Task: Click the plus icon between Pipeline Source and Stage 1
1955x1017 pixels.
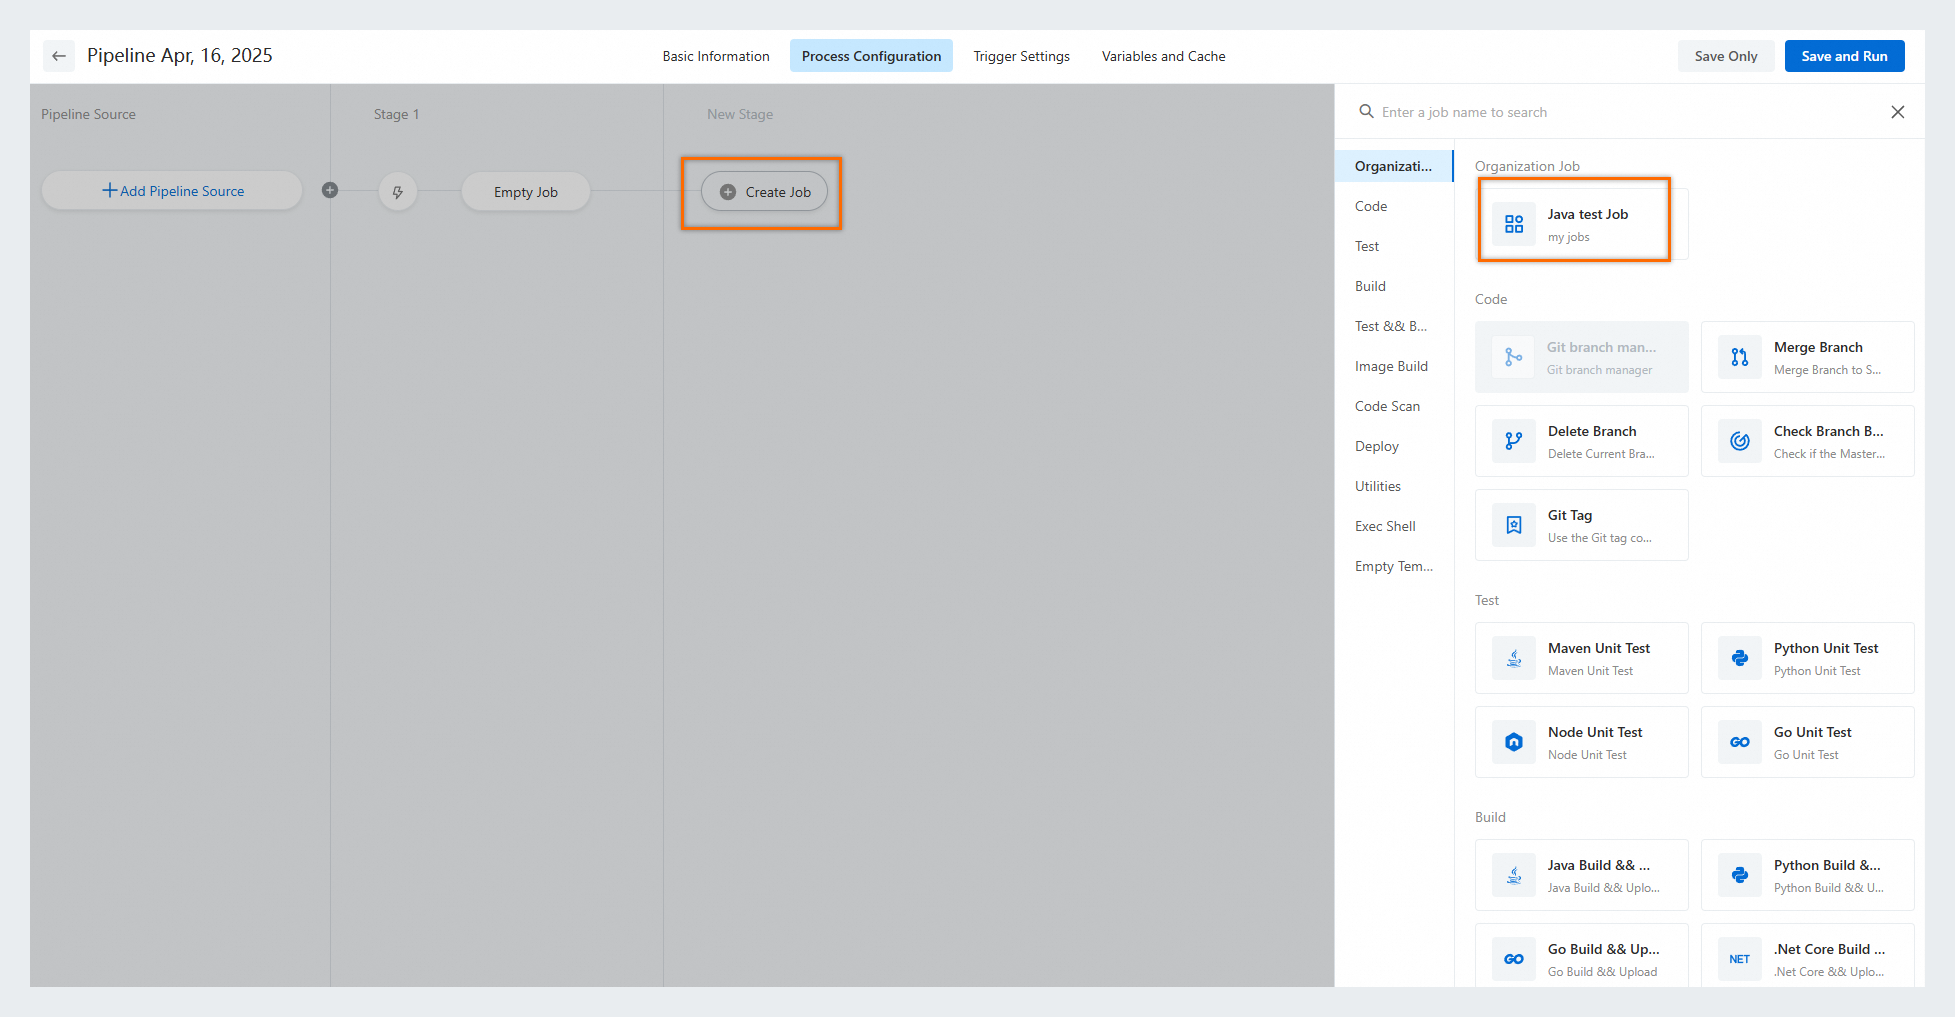Action: pyautogui.click(x=330, y=190)
